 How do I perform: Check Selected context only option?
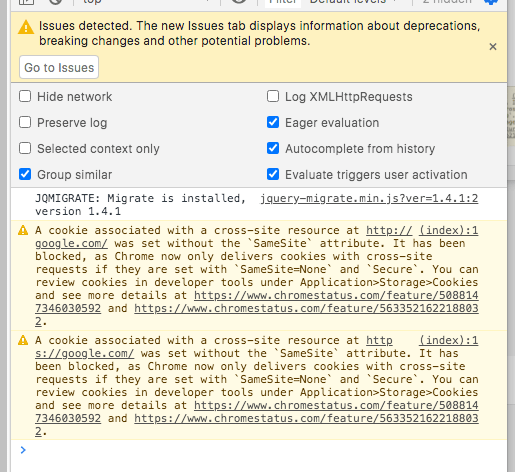point(25,148)
